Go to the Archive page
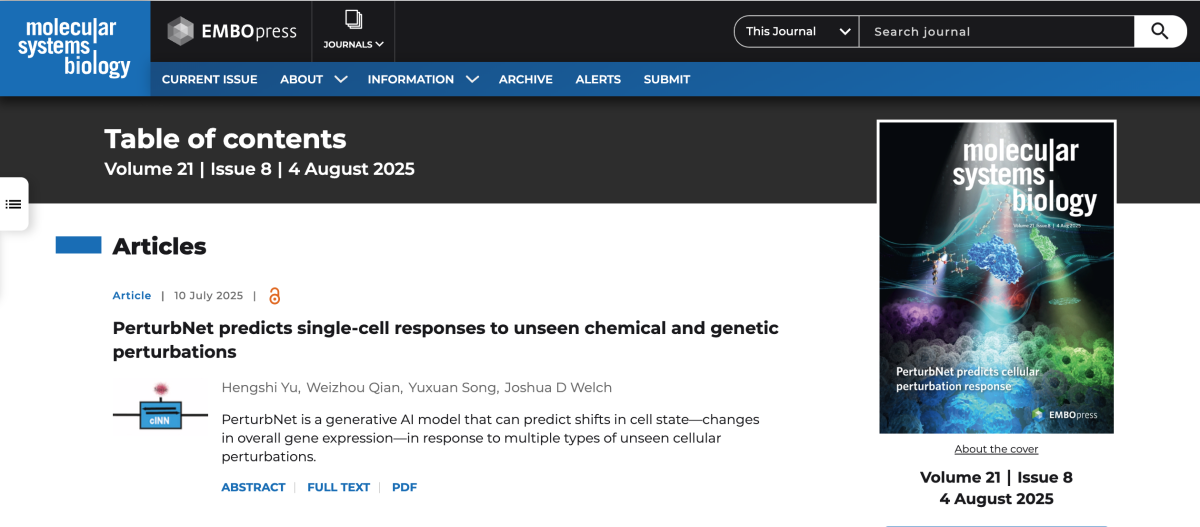Image resolution: width=1200 pixels, height=527 pixels. point(526,79)
